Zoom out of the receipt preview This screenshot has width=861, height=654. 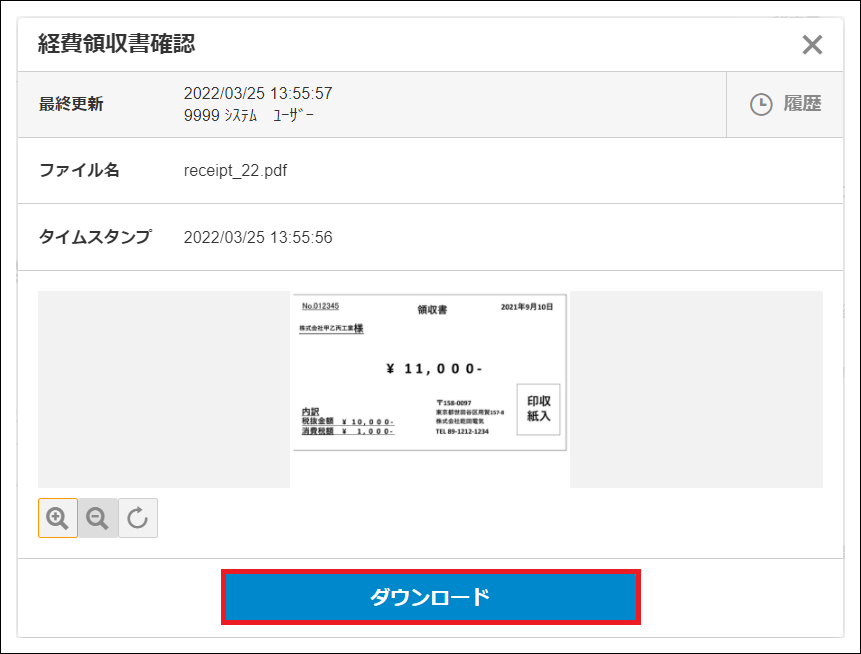point(98,518)
